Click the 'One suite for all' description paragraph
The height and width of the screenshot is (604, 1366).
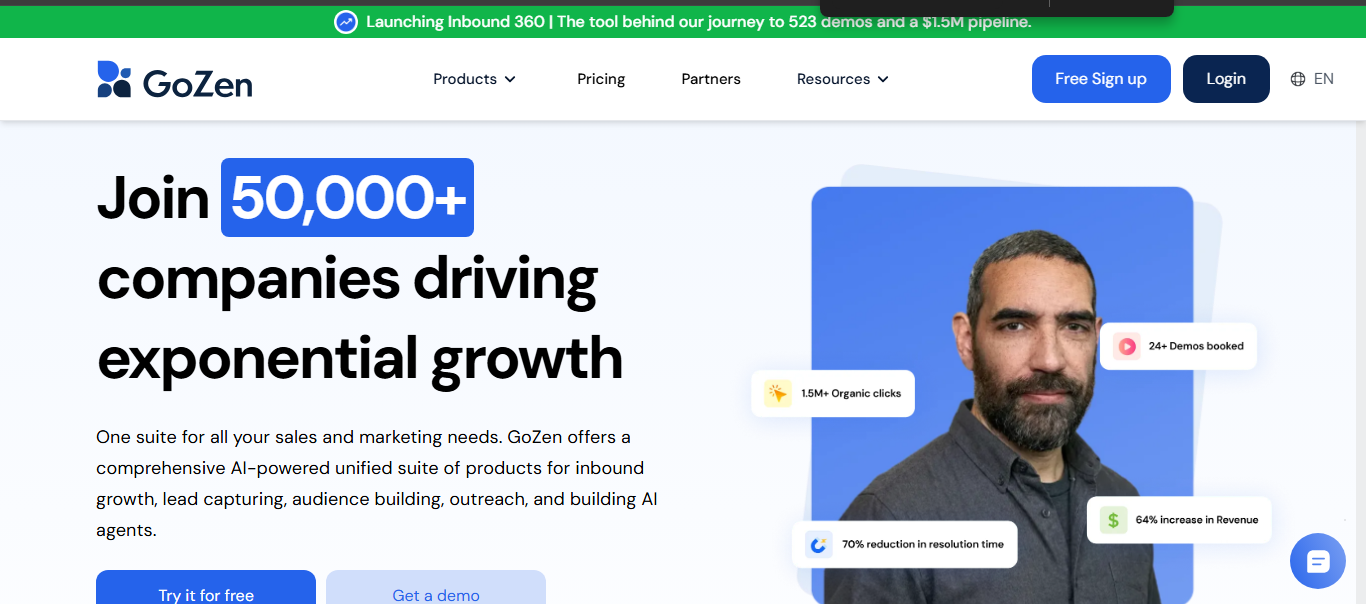click(x=377, y=483)
